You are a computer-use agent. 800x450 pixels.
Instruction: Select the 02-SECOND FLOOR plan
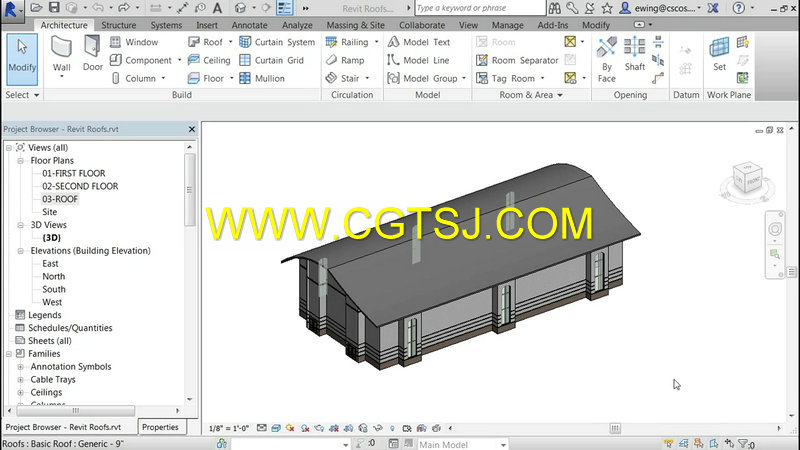[x=80, y=186]
